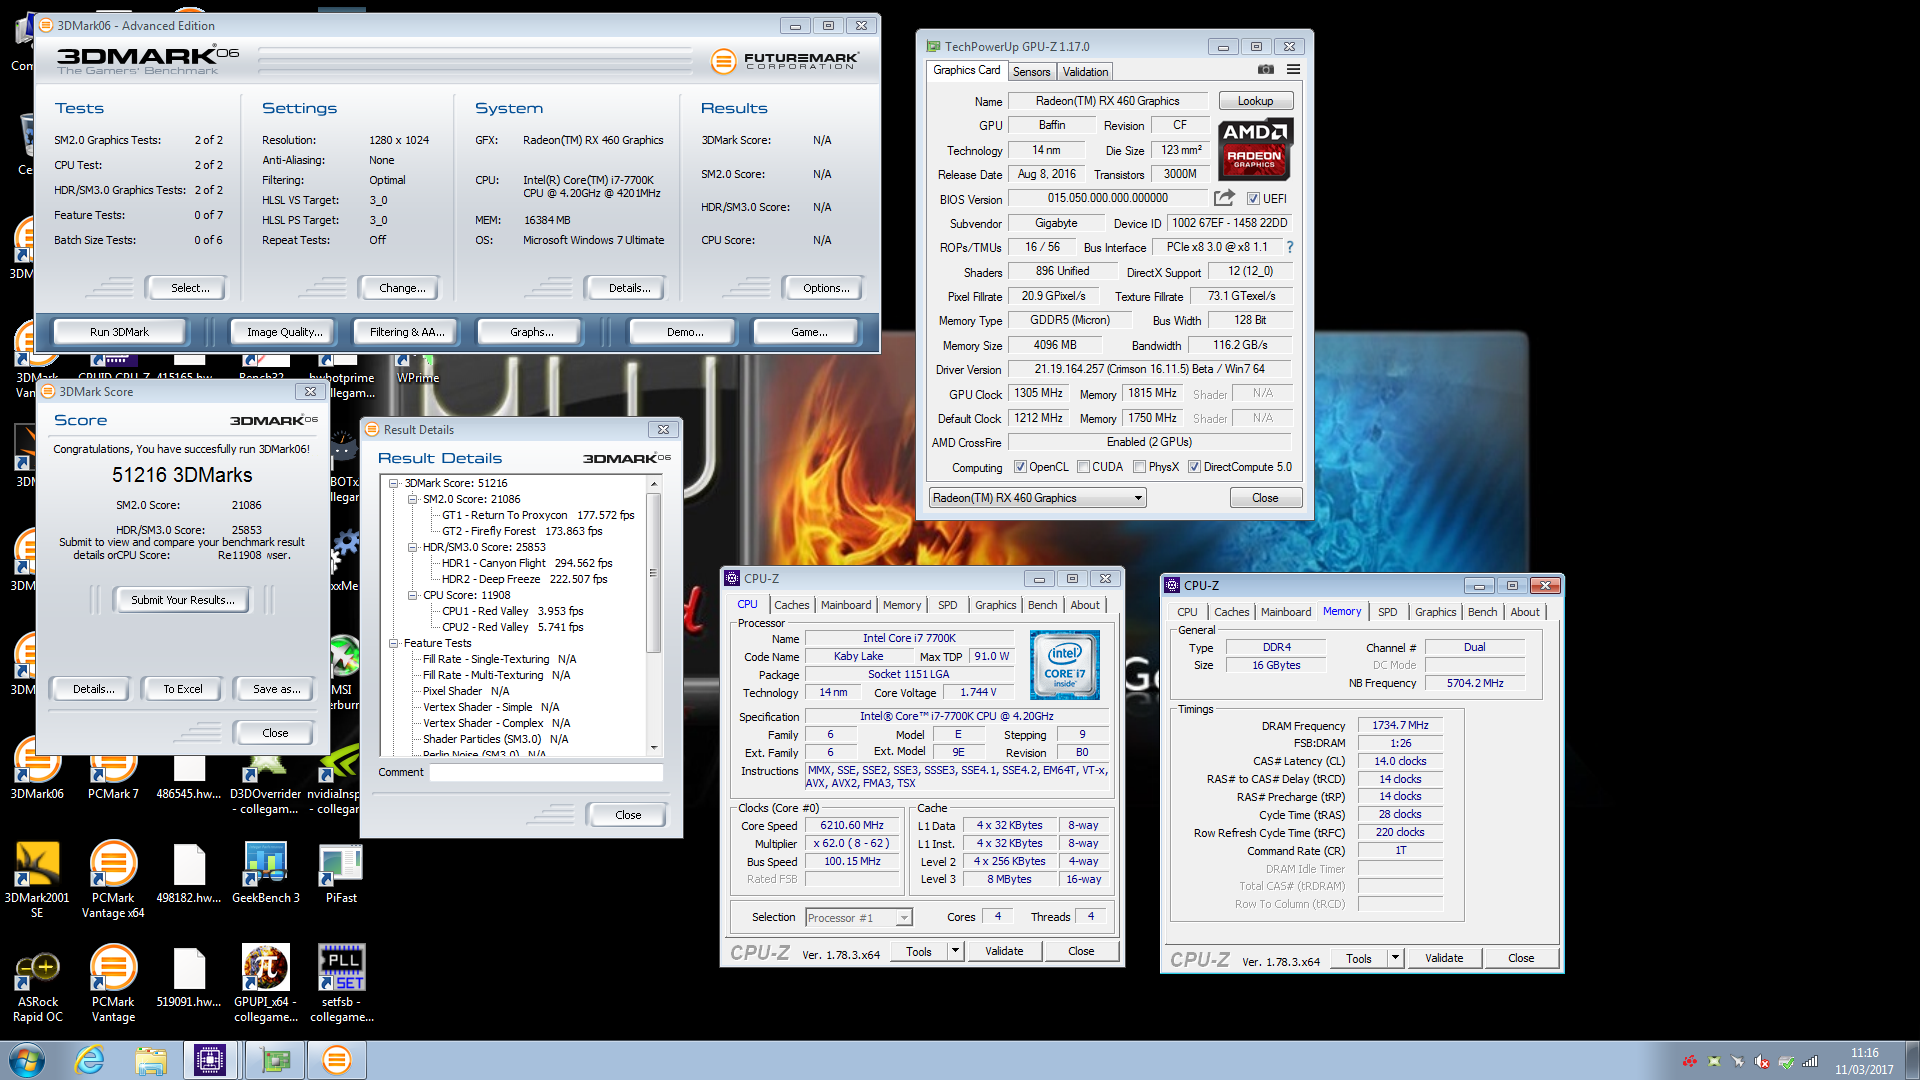Switch to the Validation tab in GPU-Z

coord(1085,72)
